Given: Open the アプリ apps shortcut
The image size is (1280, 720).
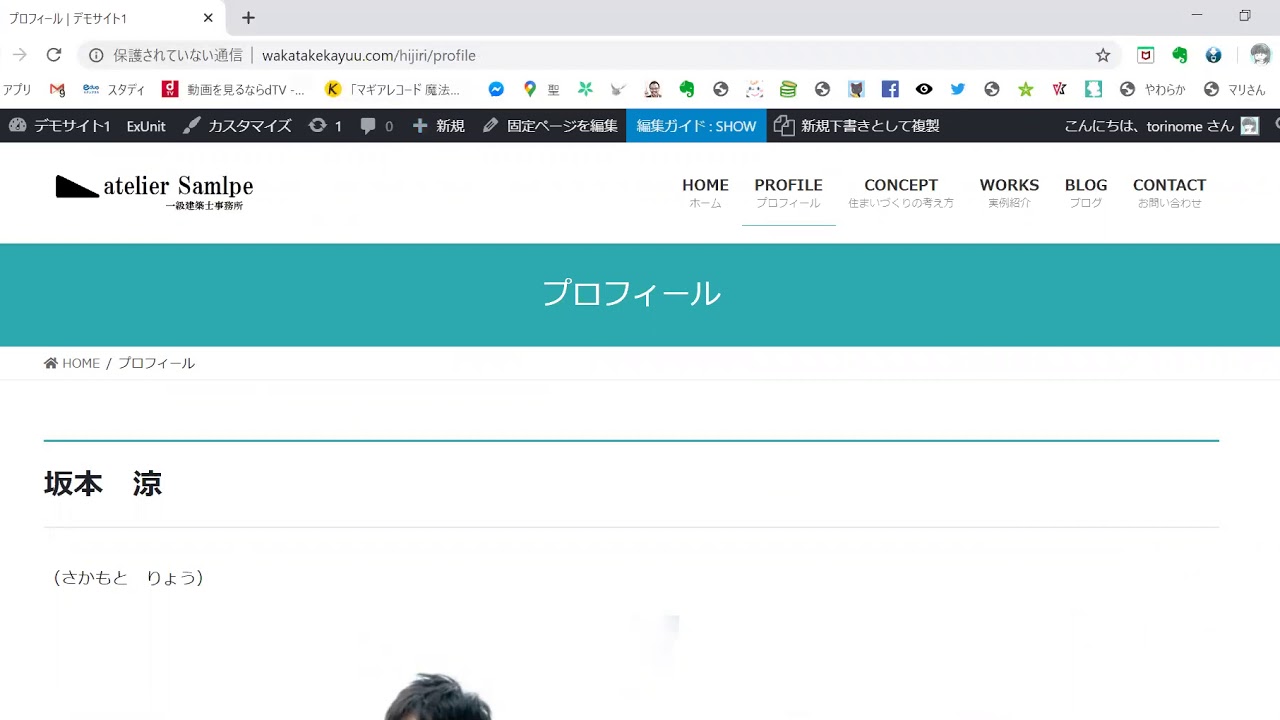Looking at the screenshot, I should tap(17, 89).
